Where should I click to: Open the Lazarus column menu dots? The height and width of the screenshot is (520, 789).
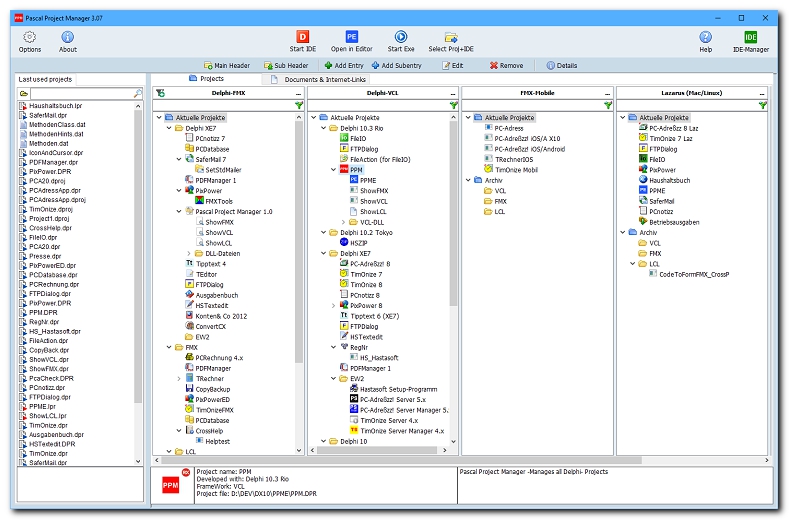tap(762, 94)
